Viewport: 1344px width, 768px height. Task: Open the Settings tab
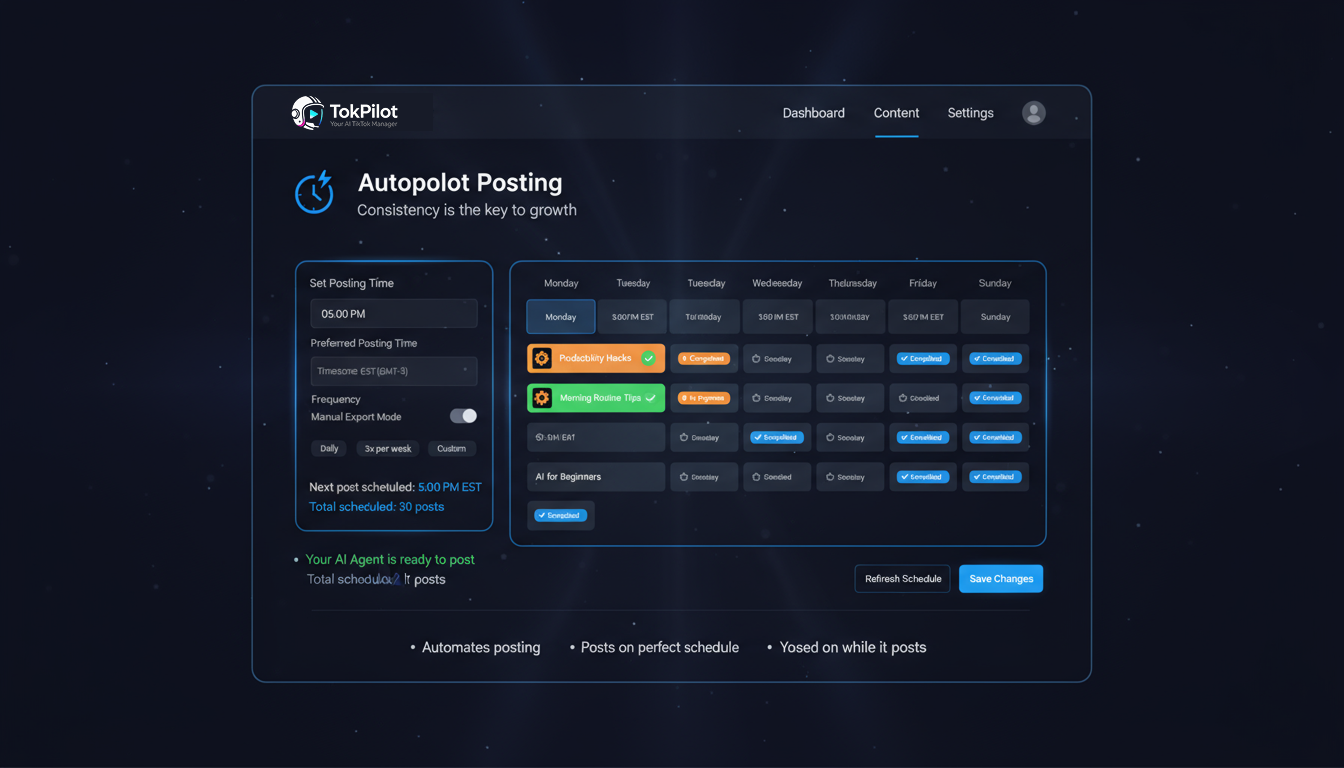(x=970, y=113)
